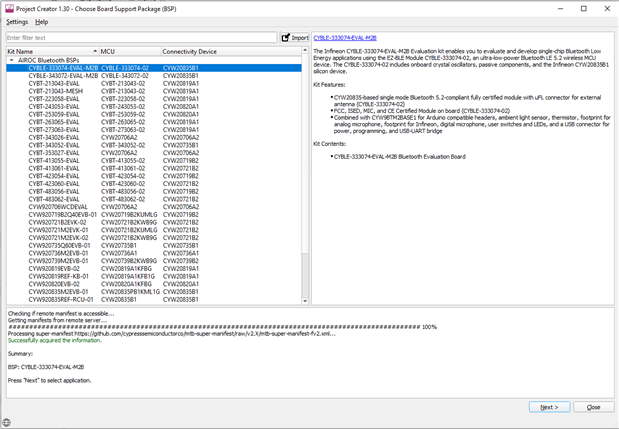Click the Next button
The width and height of the screenshot is (619, 429).
pyautogui.click(x=550, y=407)
